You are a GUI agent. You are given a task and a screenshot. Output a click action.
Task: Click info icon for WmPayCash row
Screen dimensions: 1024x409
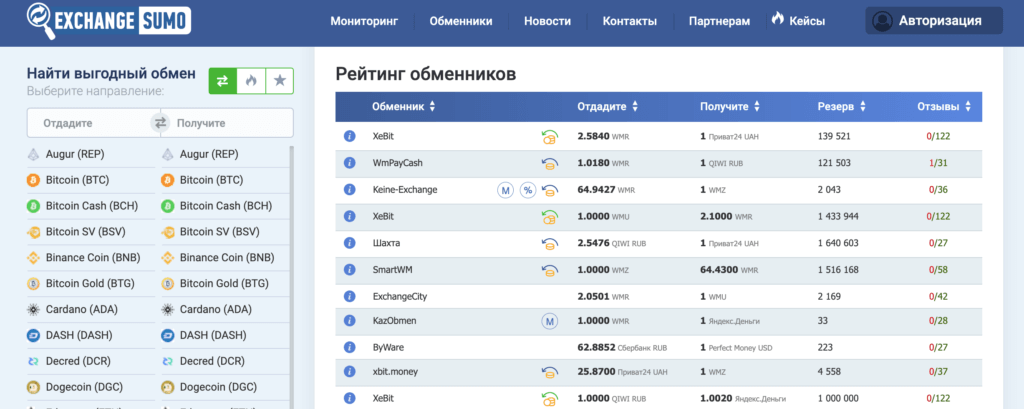point(349,163)
